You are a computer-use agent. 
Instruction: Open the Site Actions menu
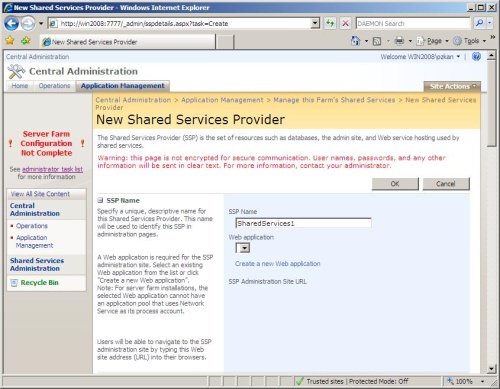pos(452,87)
